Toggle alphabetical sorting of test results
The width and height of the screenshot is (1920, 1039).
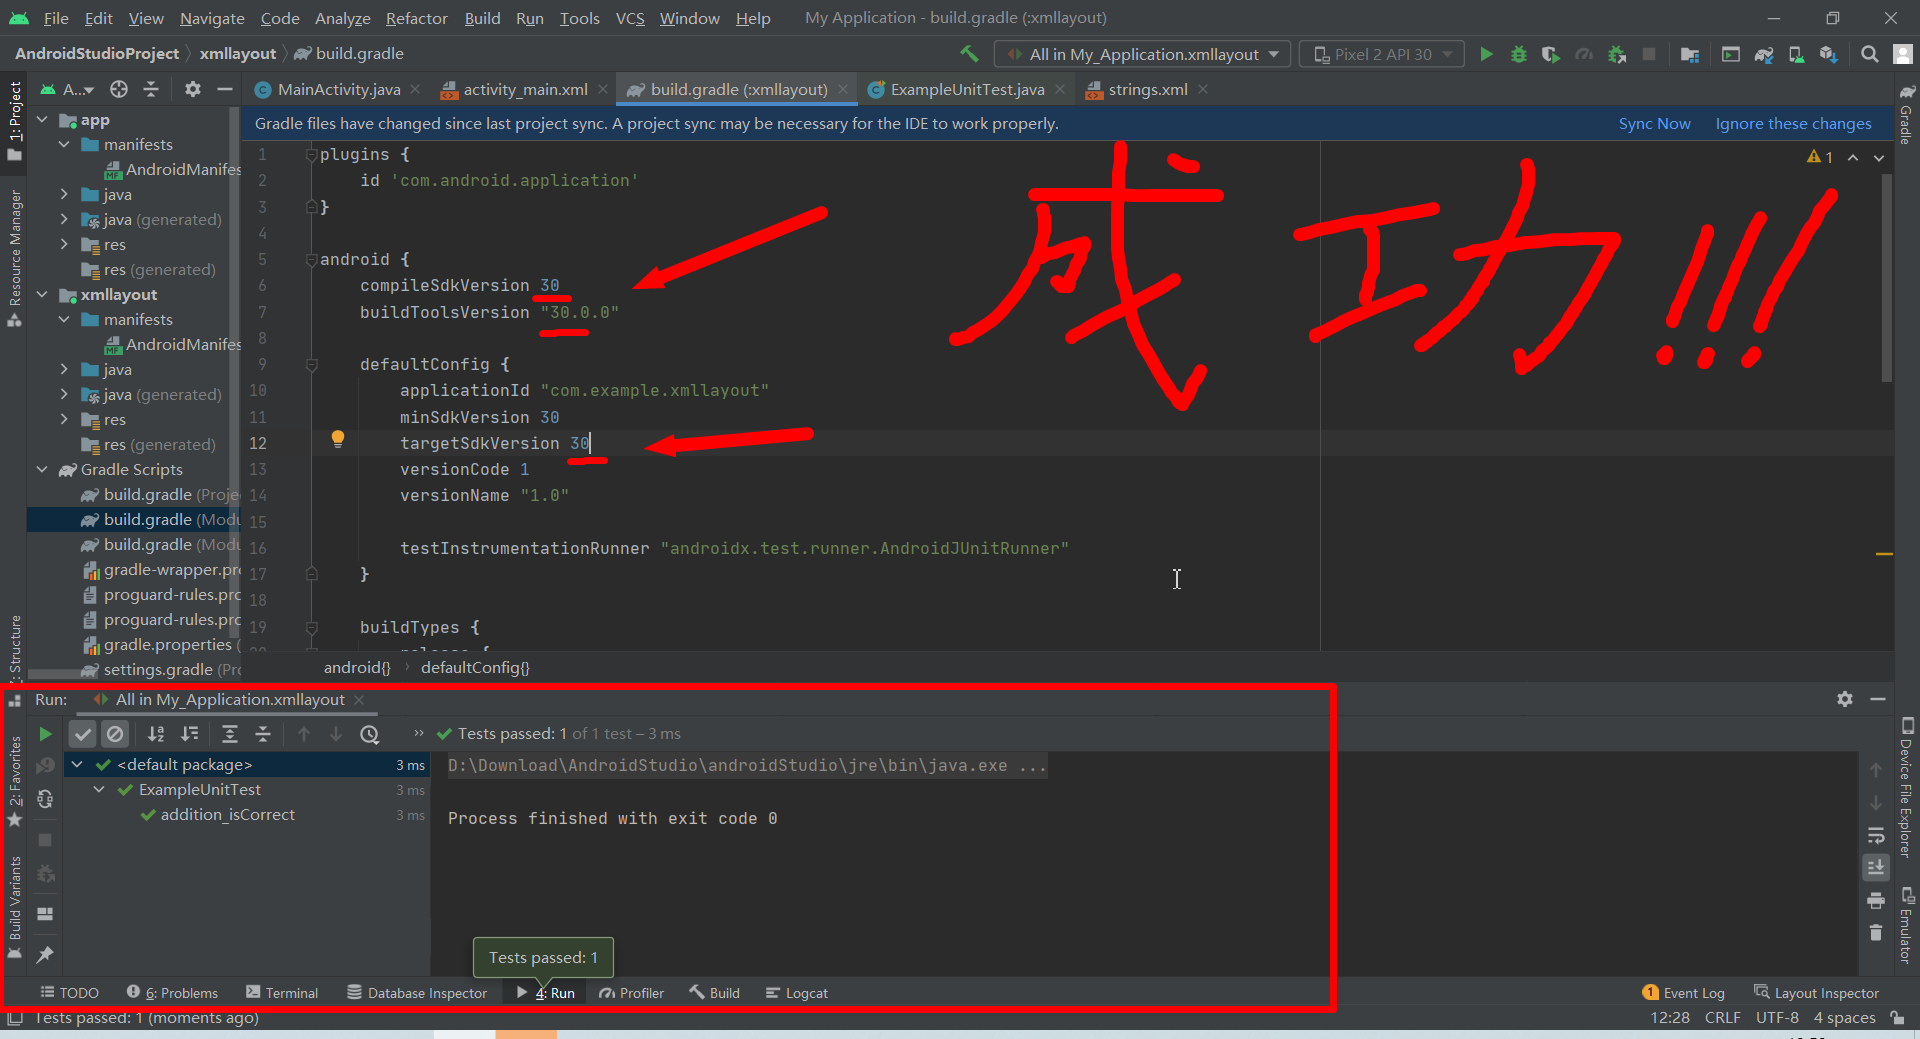click(x=156, y=733)
